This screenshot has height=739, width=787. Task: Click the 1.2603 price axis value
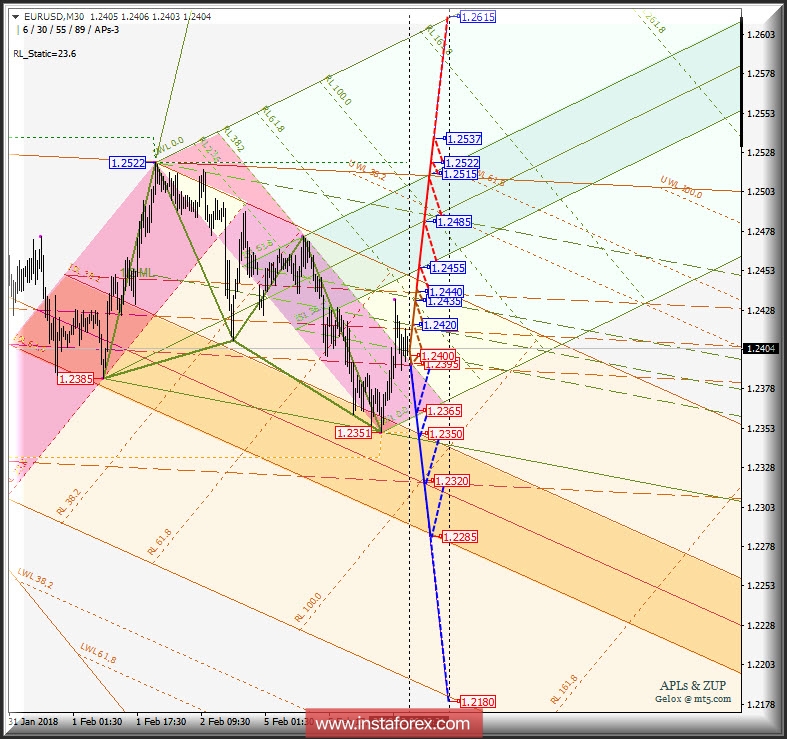click(x=761, y=34)
